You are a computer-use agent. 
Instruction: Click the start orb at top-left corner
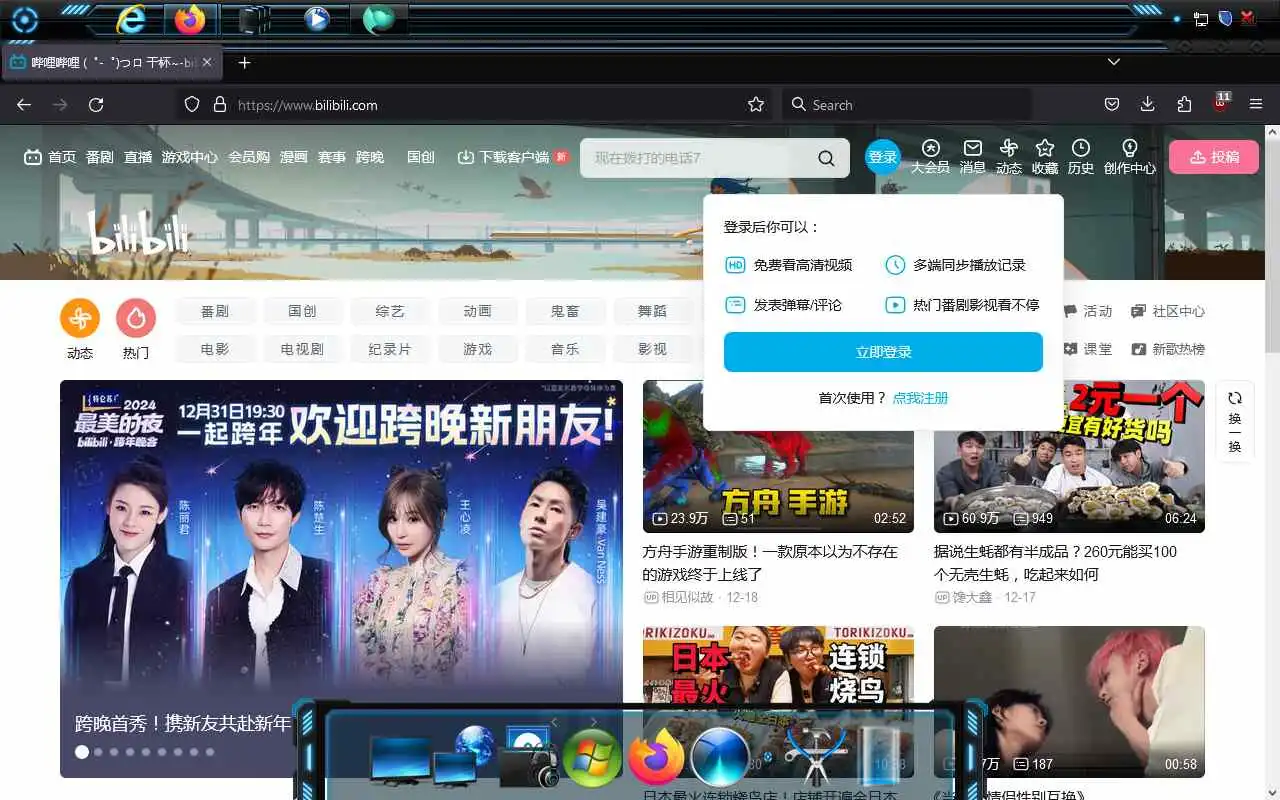23,19
